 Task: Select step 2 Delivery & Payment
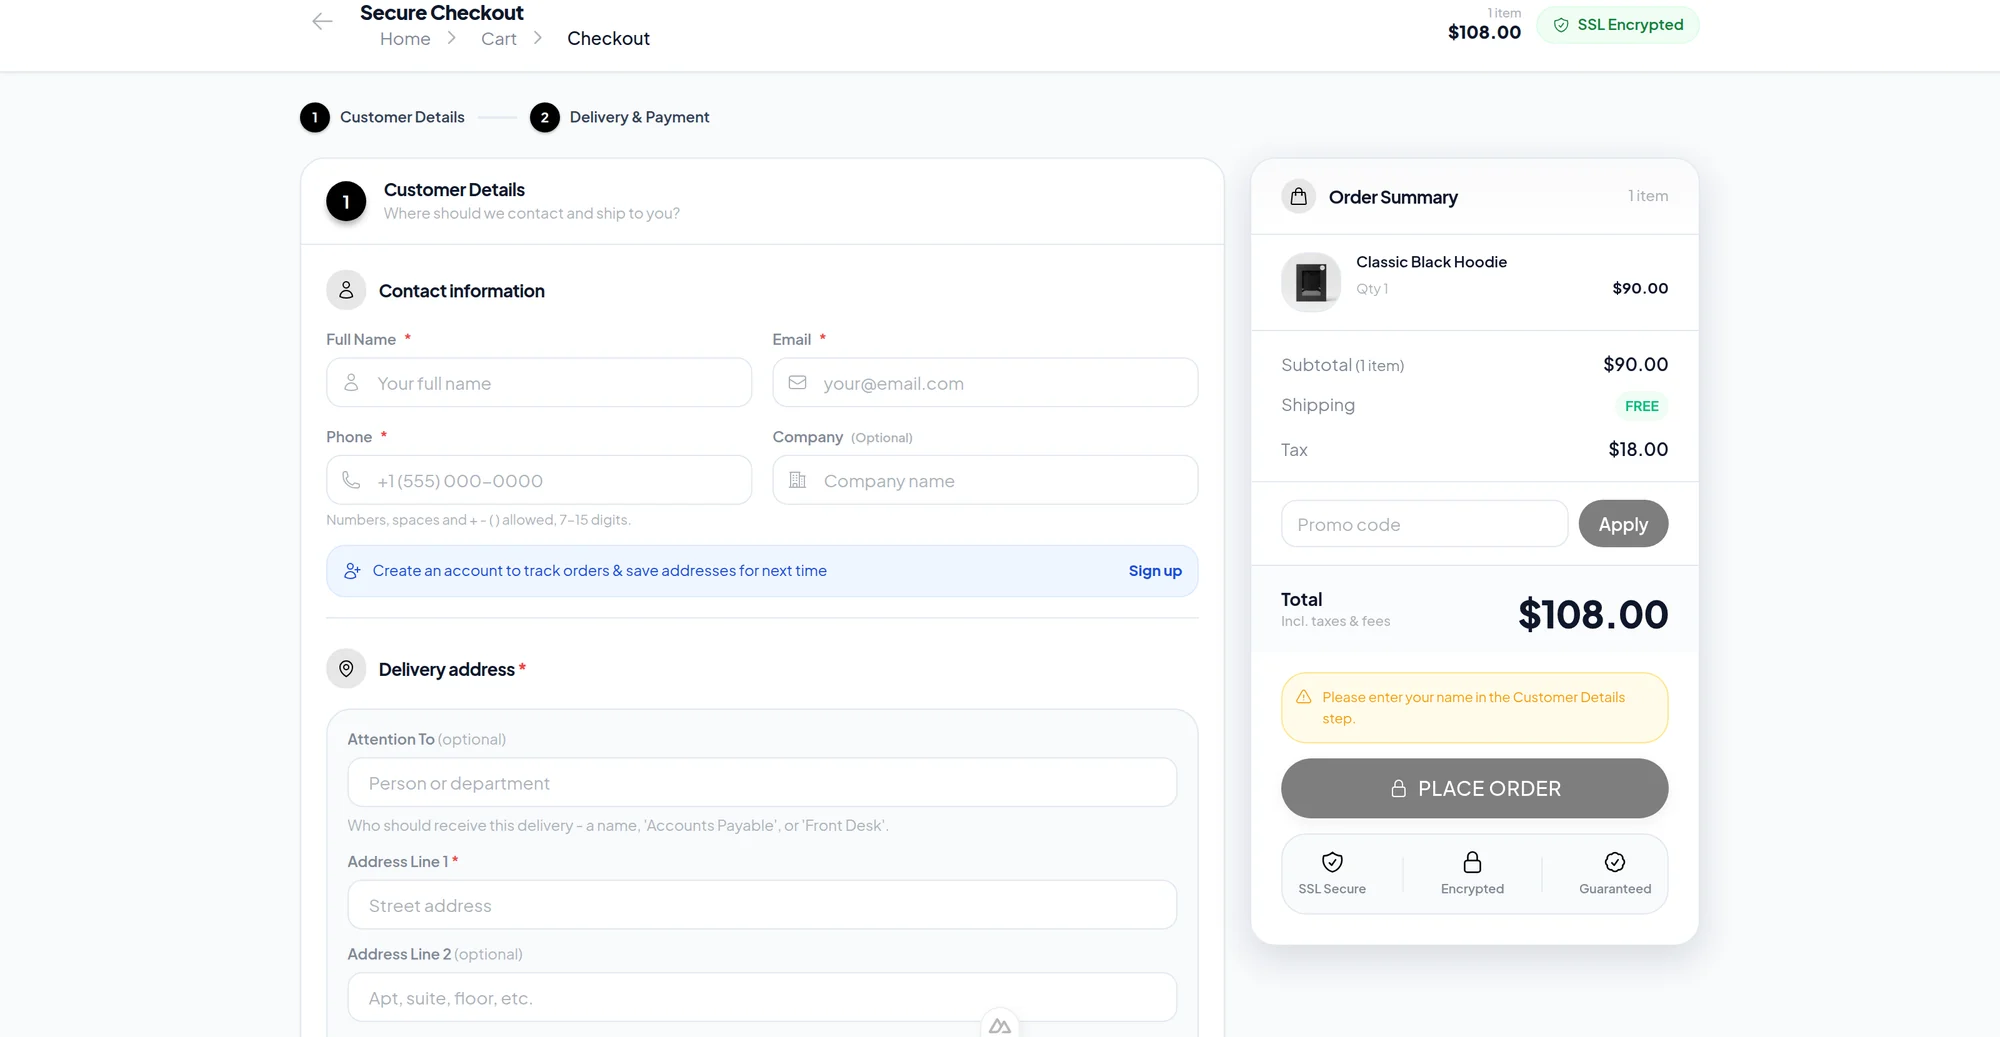619,117
